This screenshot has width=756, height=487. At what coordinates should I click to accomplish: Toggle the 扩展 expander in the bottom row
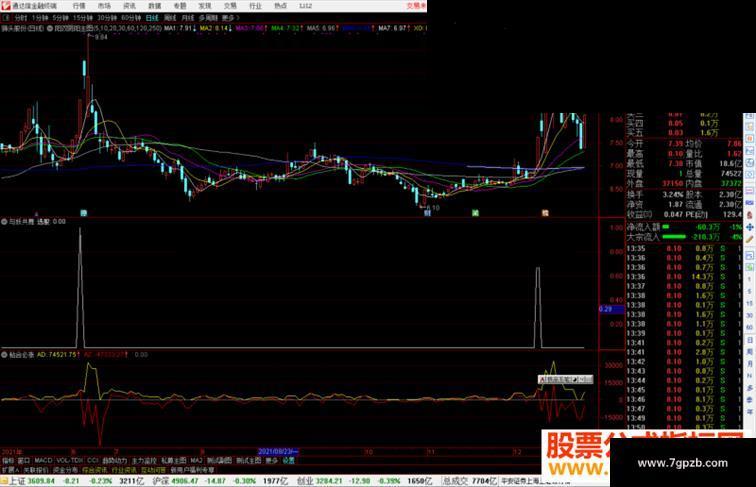(x=10, y=470)
